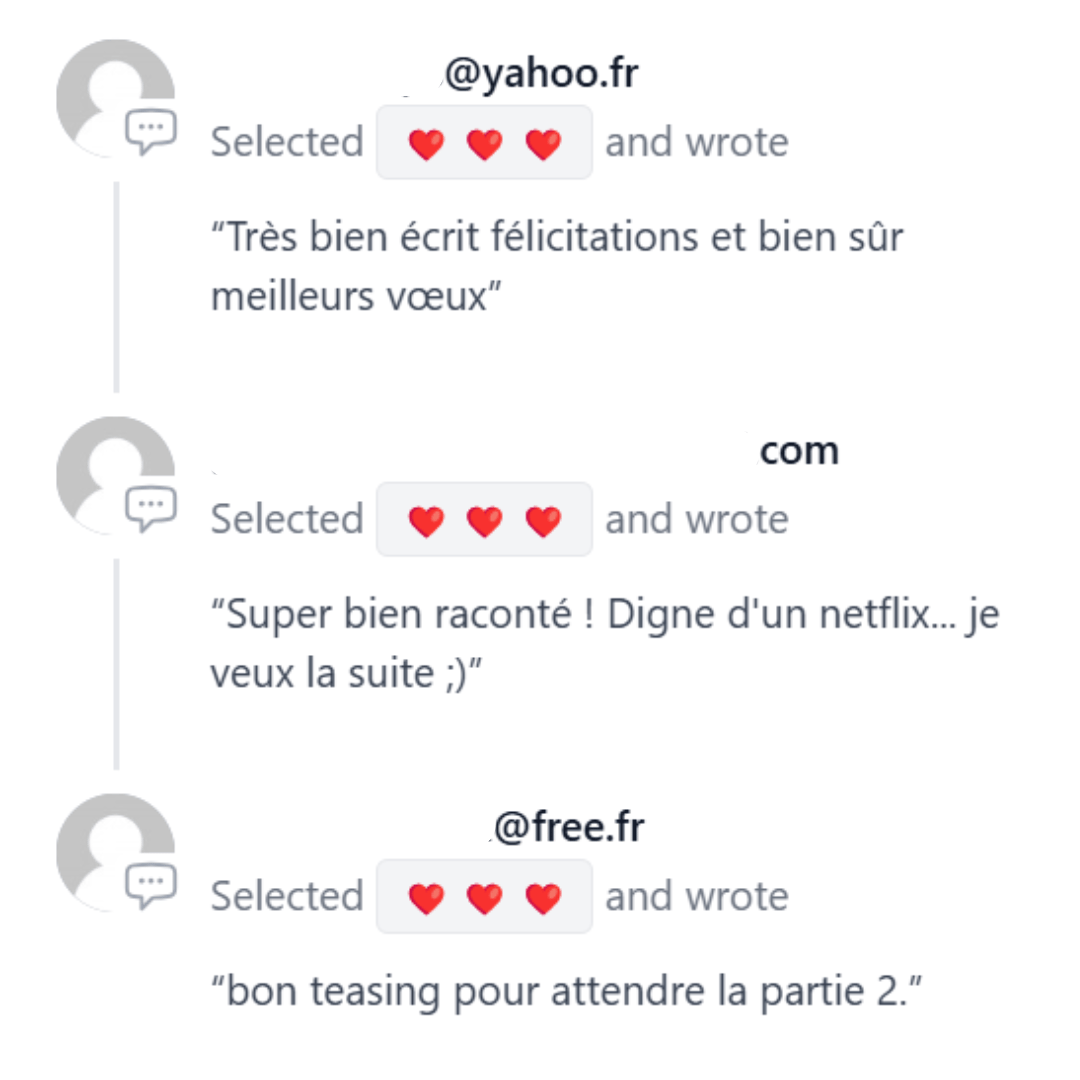This screenshot has width=1080, height=1080.
Task: Click first heart in @yahoo.fr rating
Action: click(426, 145)
